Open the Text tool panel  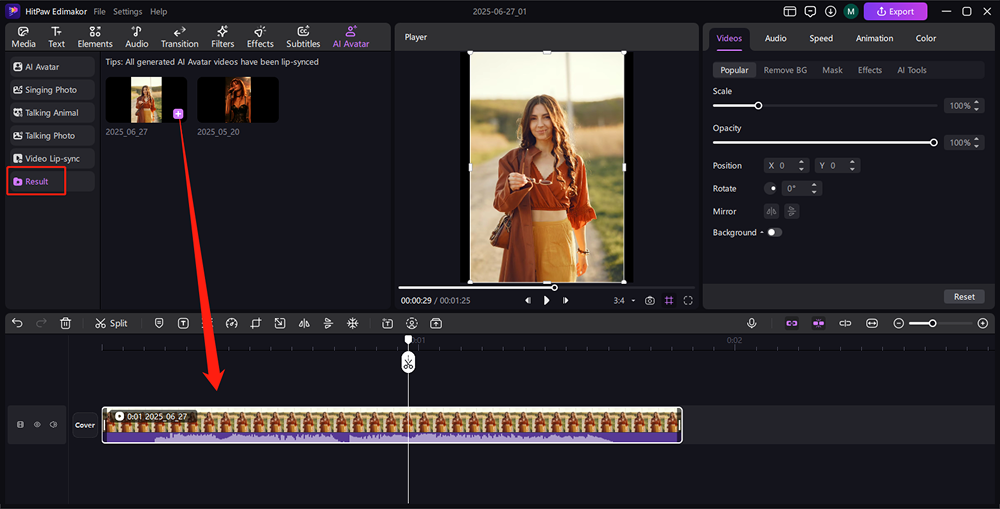tap(57, 37)
